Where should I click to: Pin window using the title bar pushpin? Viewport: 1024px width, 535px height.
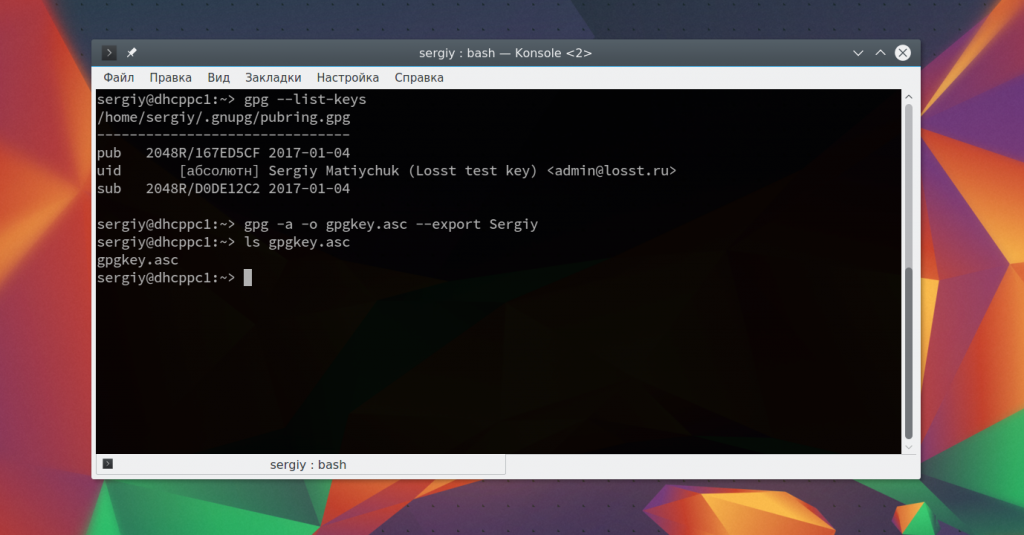[x=131, y=53]
